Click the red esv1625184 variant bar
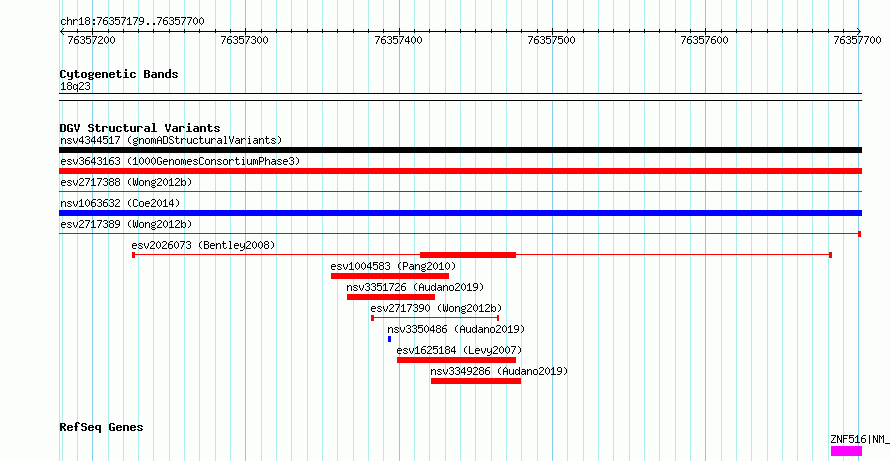The image size is (890, 461). [x=456, y=360]
